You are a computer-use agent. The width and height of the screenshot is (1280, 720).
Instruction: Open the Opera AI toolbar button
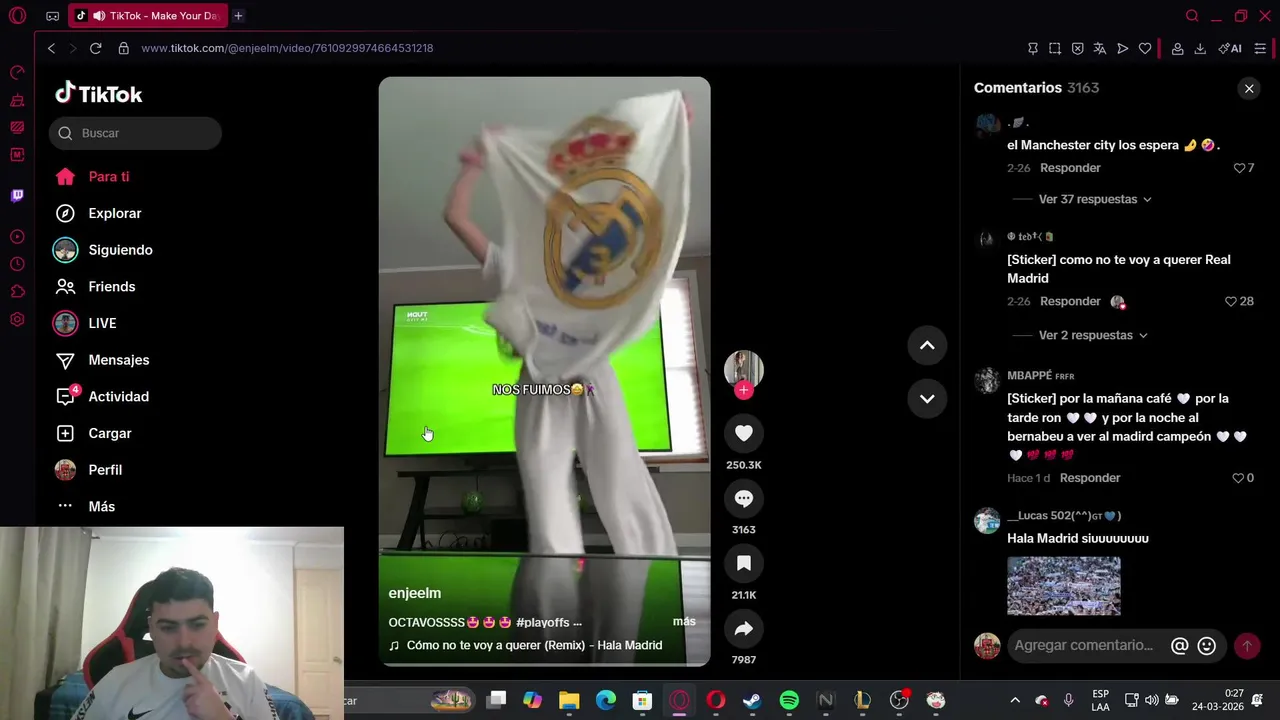tap(1230, 48)
